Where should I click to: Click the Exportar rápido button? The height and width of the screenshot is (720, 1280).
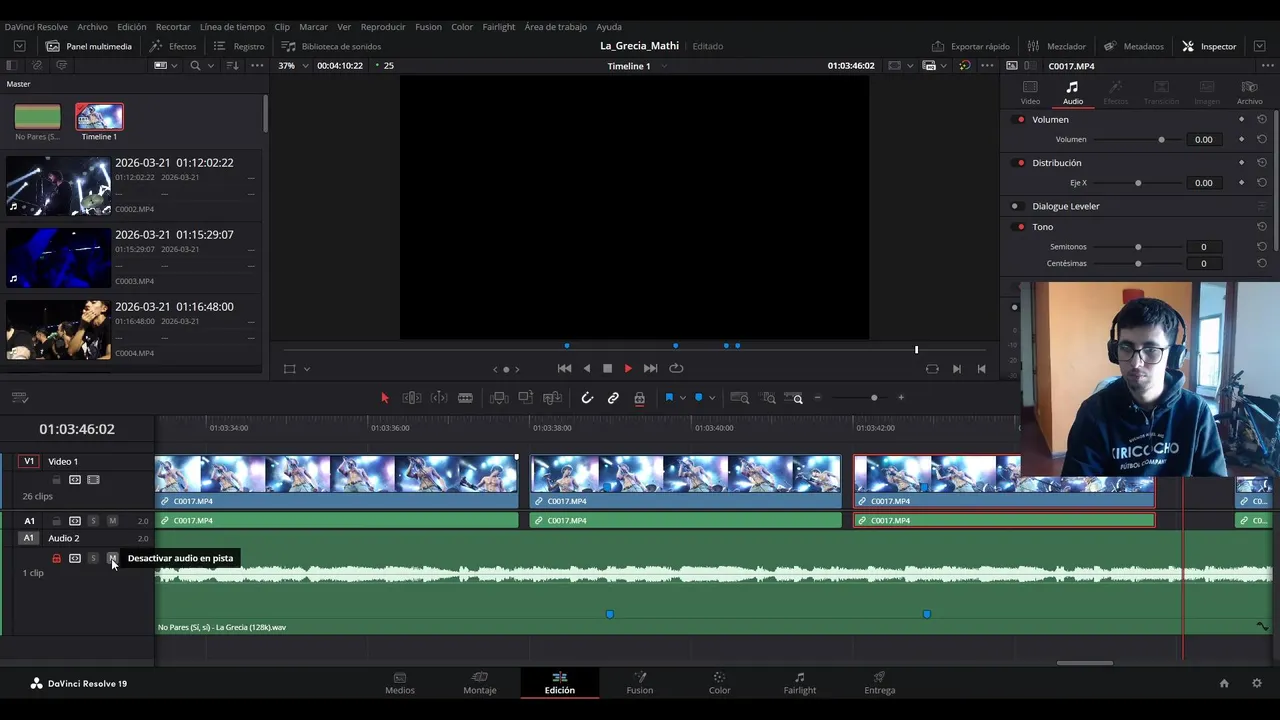970,46
